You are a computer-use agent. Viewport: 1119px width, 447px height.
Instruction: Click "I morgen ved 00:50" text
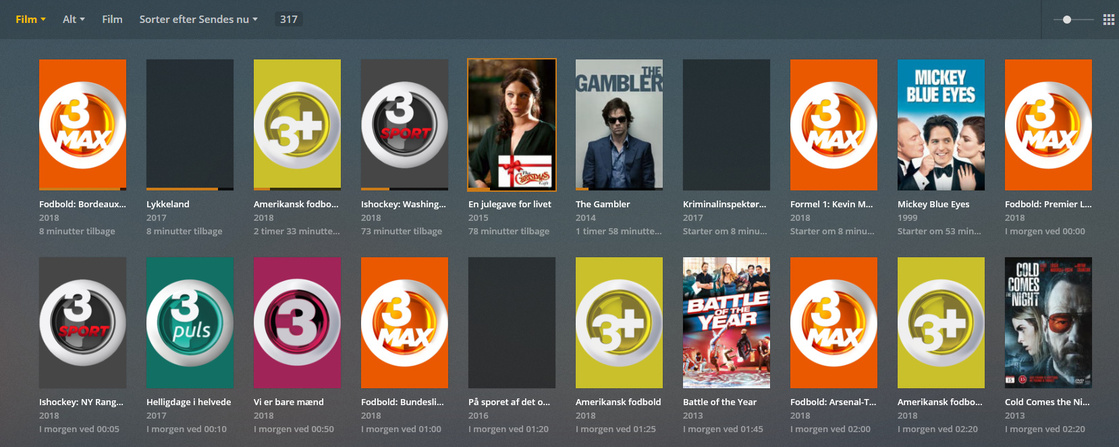295,429
